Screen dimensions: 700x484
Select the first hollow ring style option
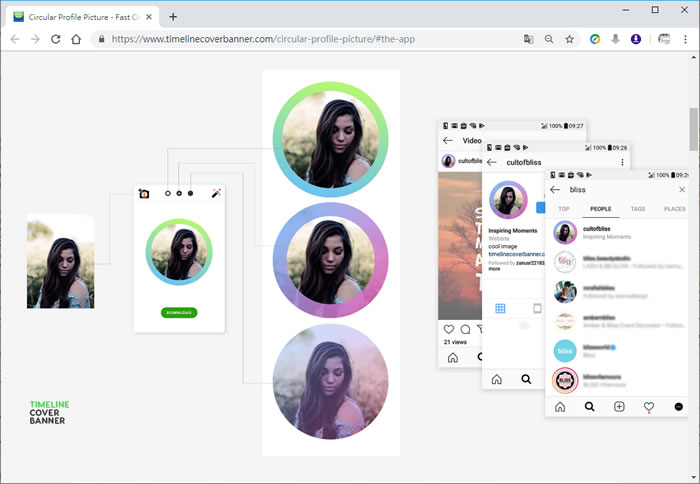click(x=168, y=193)
